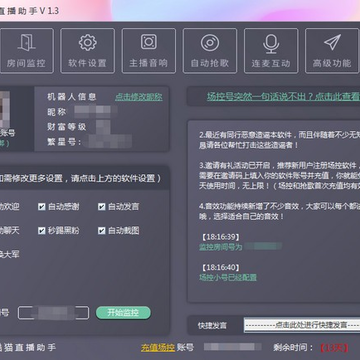The height and width of the screenshot is (360, 360).
Task: Toggle the 秒踢黑粉 checkbox
Action: point(42,231)
